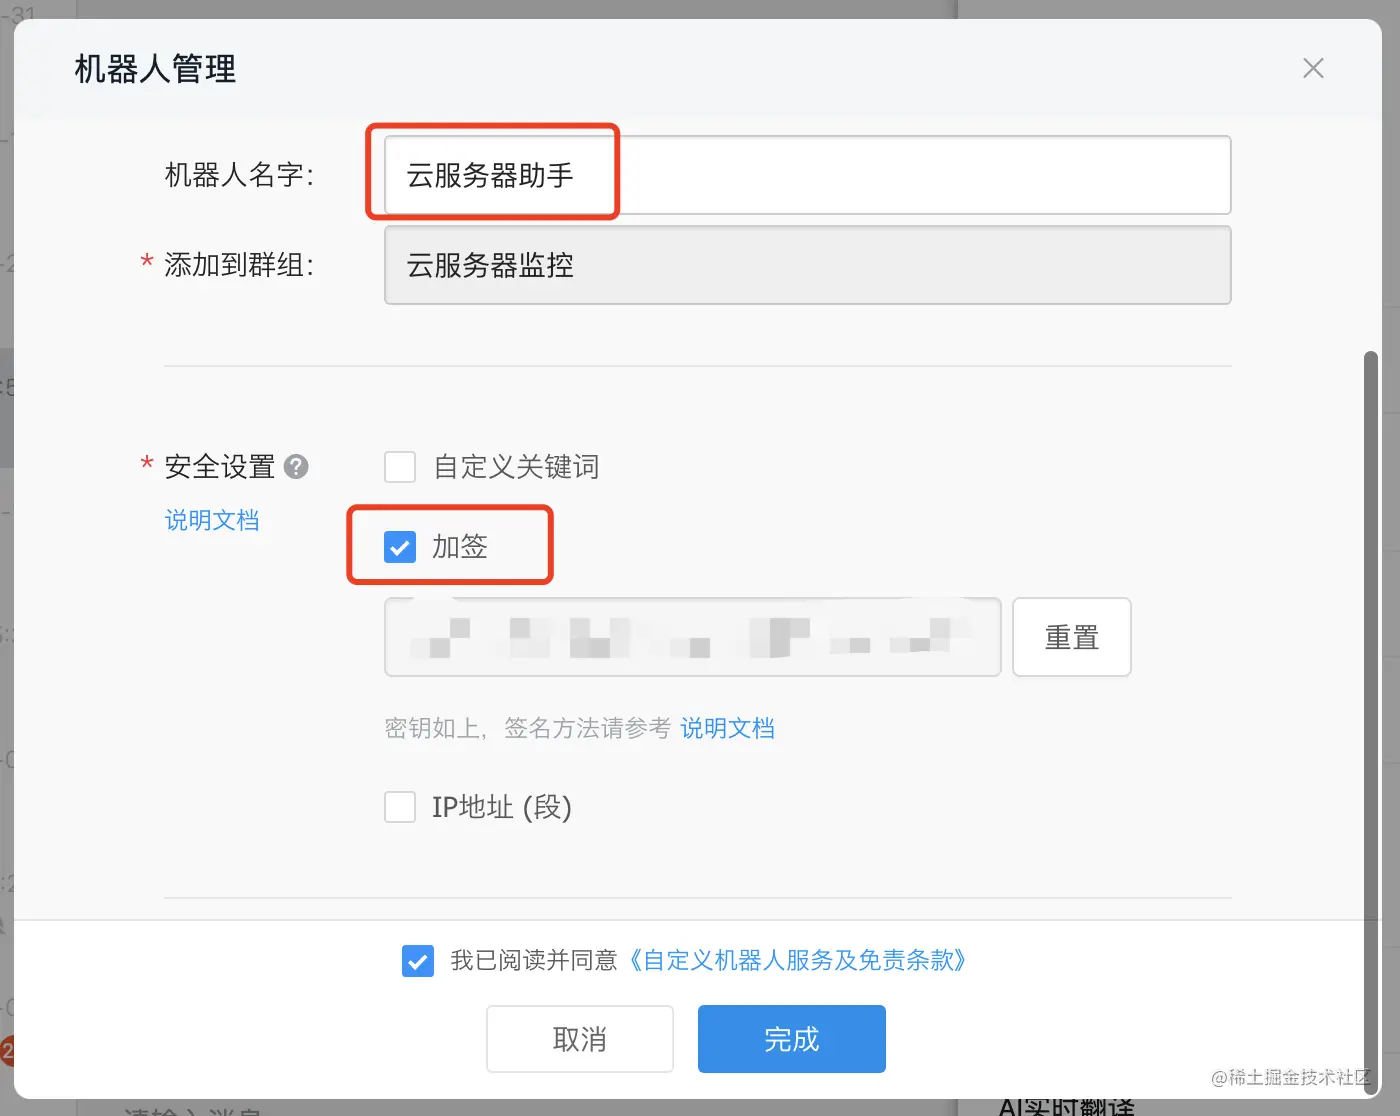This screenshot has height=1116, width=1400.
Task: Click the blurred signing secret key field
Action: pos(692,637)
